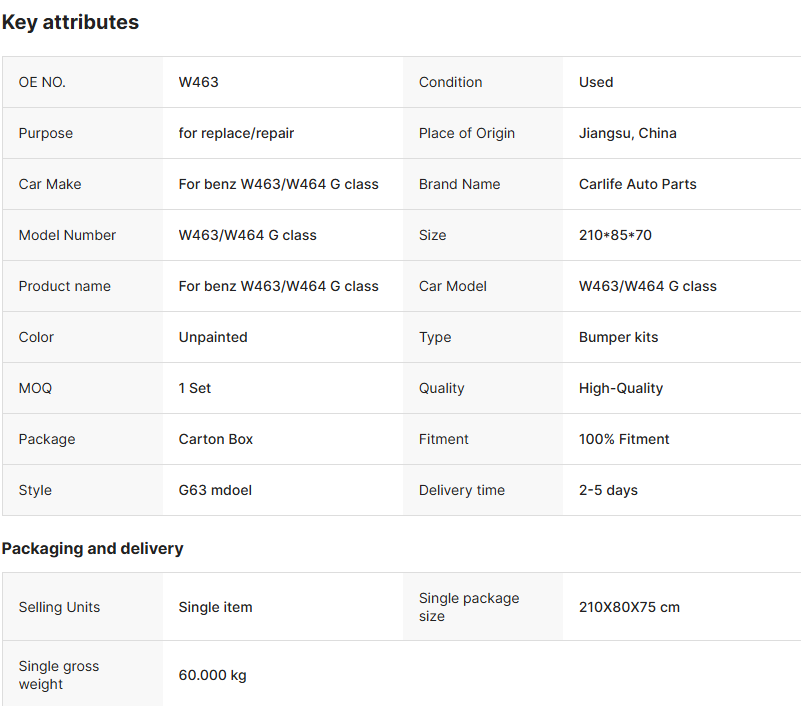Click the Model Number label cell

click(x=67, y=235)
